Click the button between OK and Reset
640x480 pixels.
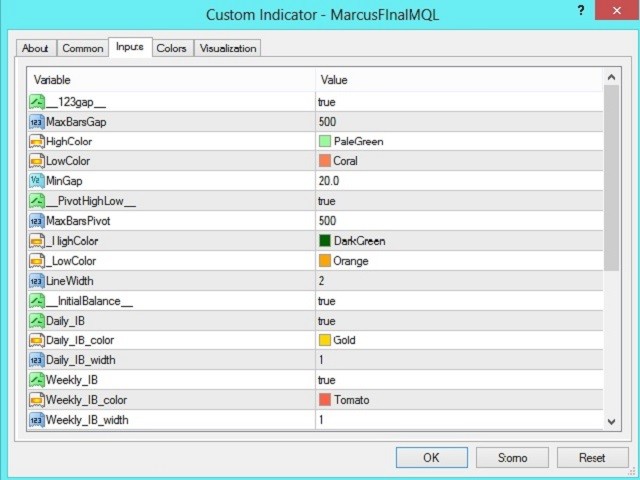[x=512, y=458]
